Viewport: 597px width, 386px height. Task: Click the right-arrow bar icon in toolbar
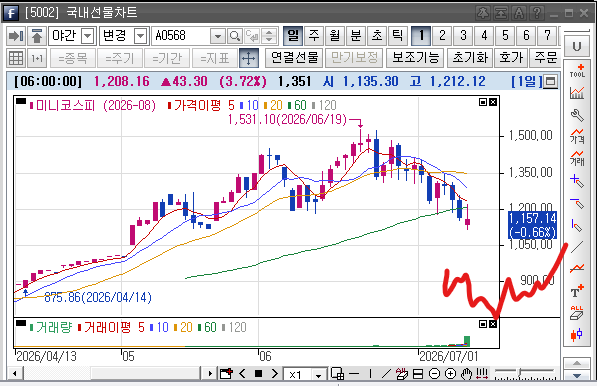point(16,36)
